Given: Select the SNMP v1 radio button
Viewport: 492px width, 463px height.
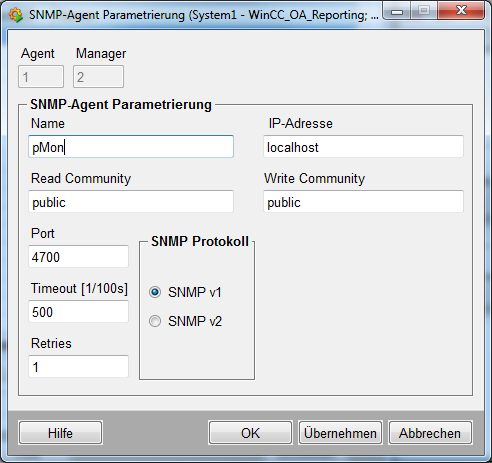Looking at the screenshot, I should 155,292.
